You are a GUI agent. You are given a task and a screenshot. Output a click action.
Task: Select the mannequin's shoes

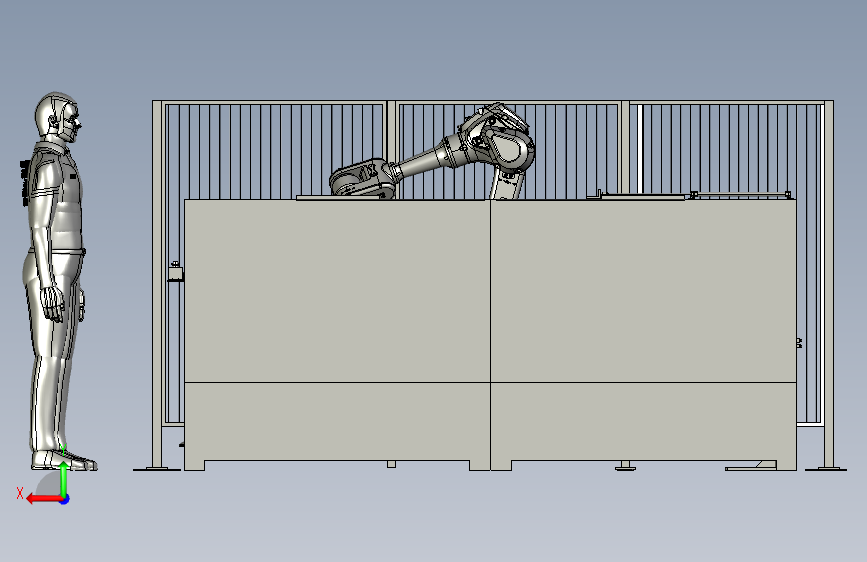pyautogui.click(x=64, y=461)
